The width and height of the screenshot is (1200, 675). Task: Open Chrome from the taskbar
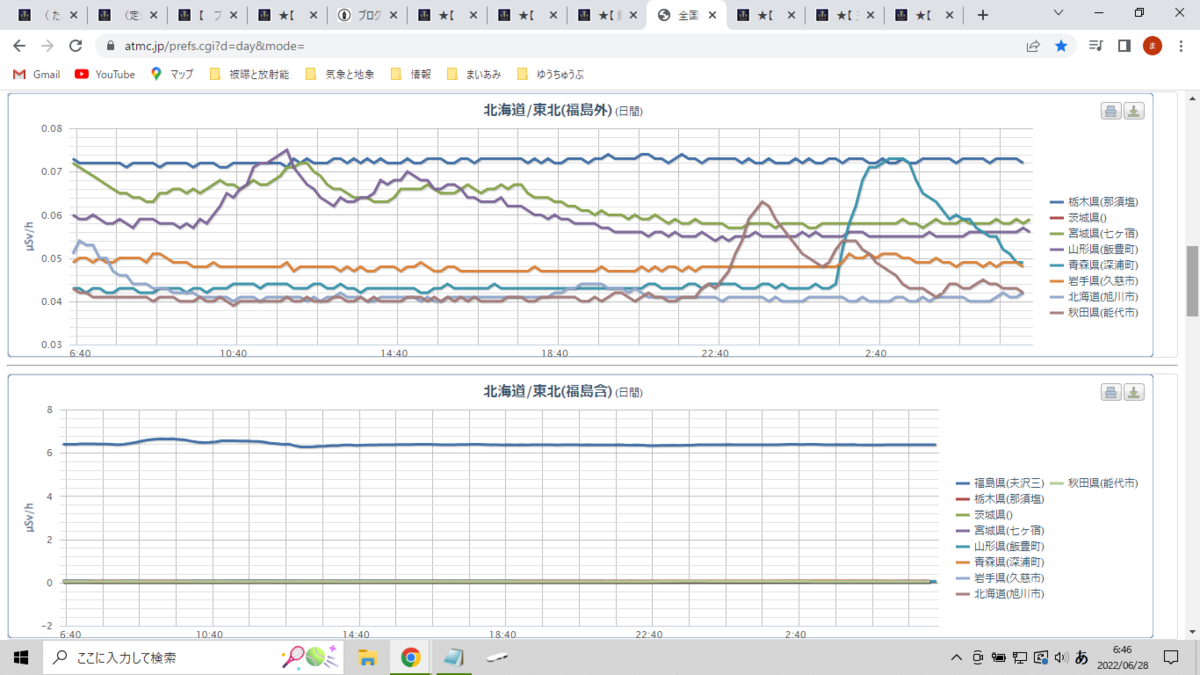click(x=410, y=657)
